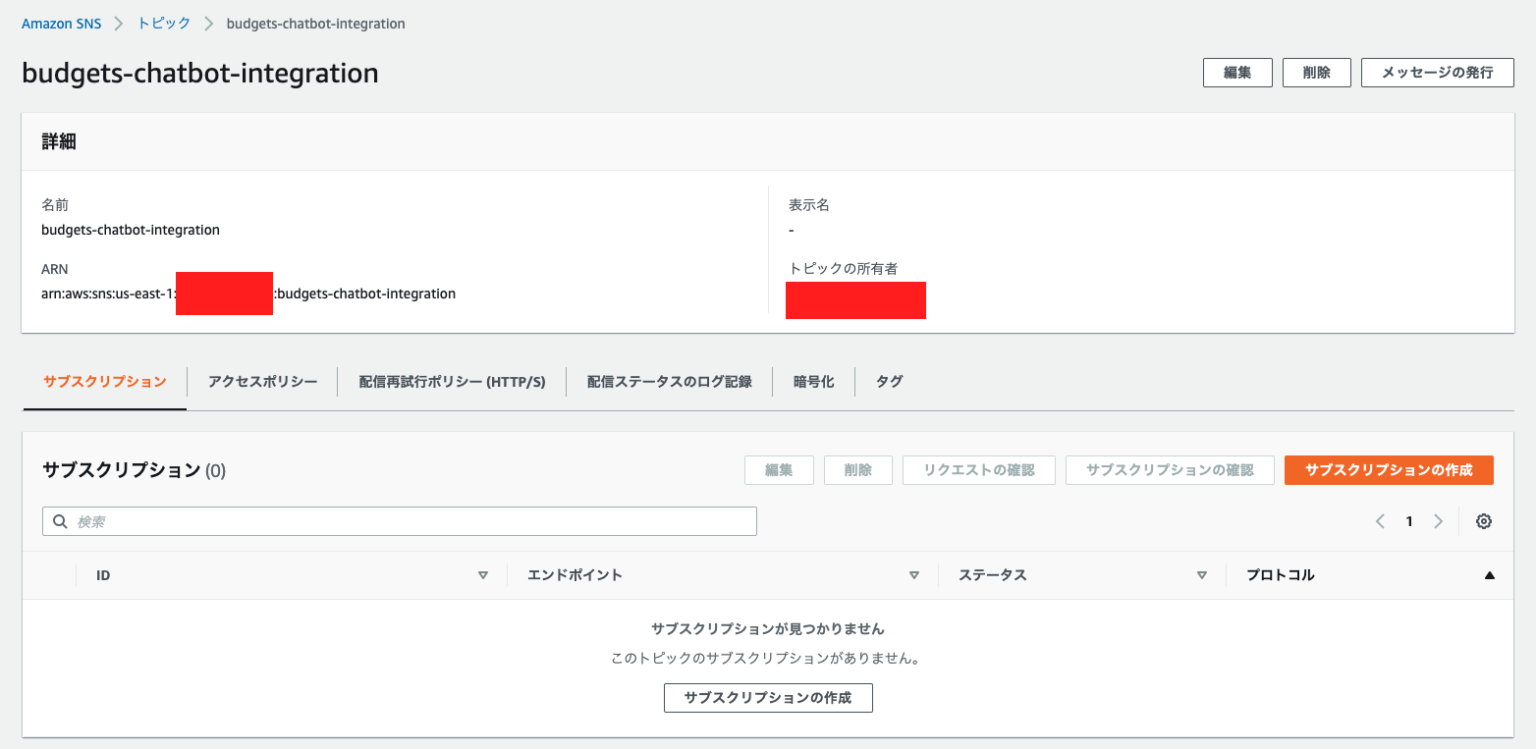1536x749 pixels.
Task: Click budgets-chatbot-integration in breadcrumb
Action: click(x=316, y=24)
